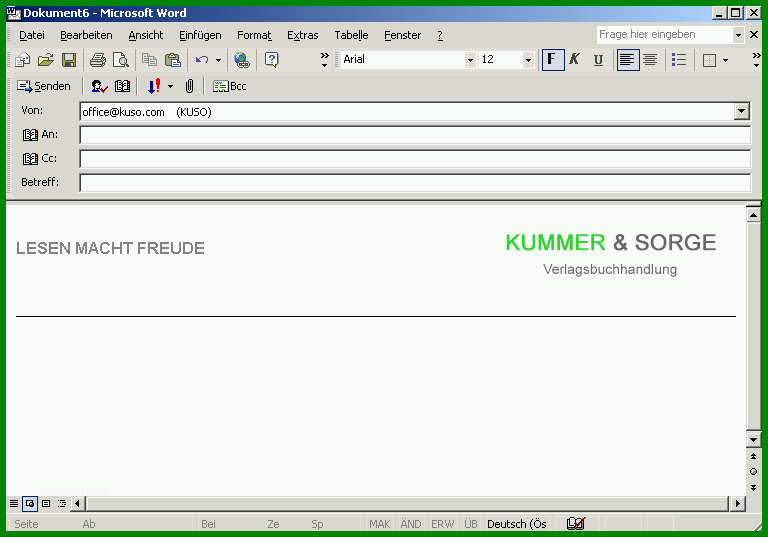Image resolution: width=768 pixels, height=537 pixels.
Task: Toggle italic formatting K button
Action: point(575,60)
